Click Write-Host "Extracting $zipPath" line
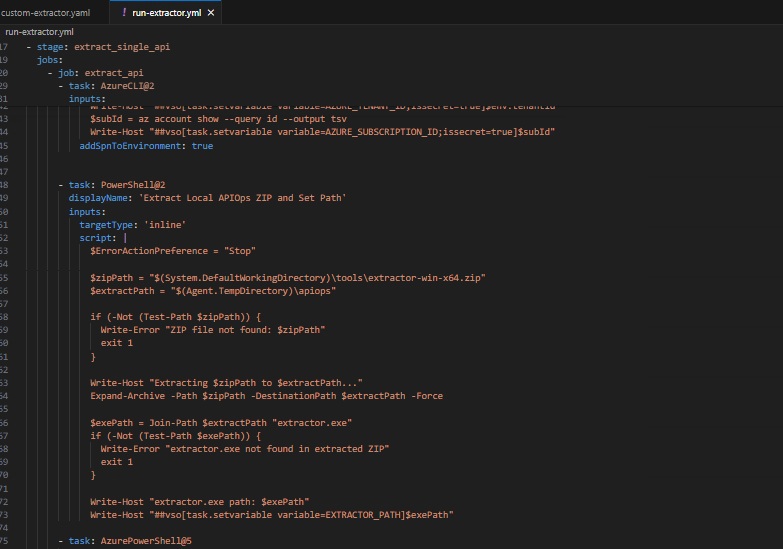 click(226, 383)
